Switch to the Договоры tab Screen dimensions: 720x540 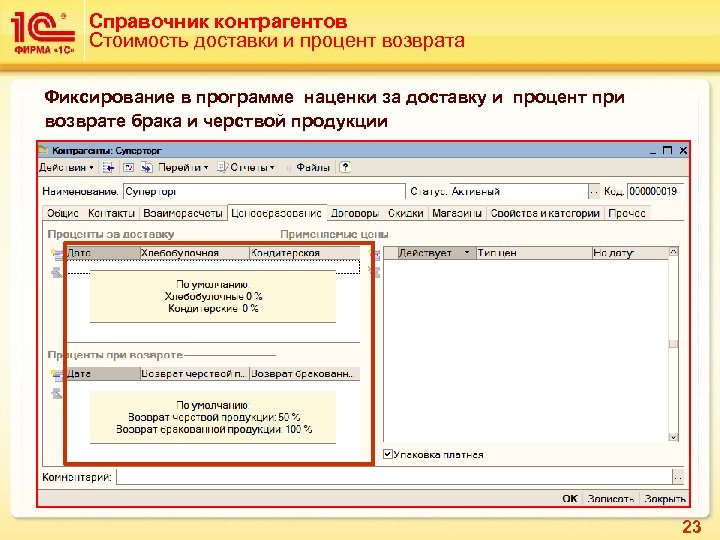tap(354, 213)
